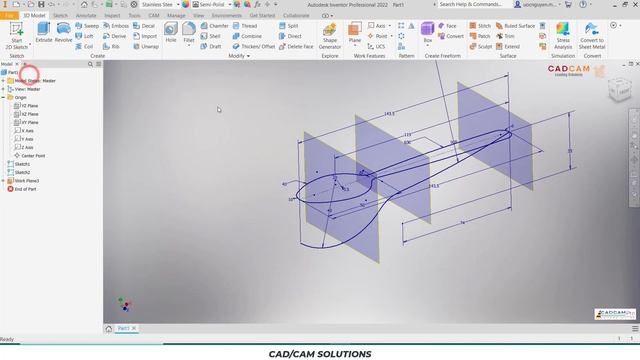Viewport: 640px width, 360px height.
Task: Select End of Part marker
Action: (22, 189)
